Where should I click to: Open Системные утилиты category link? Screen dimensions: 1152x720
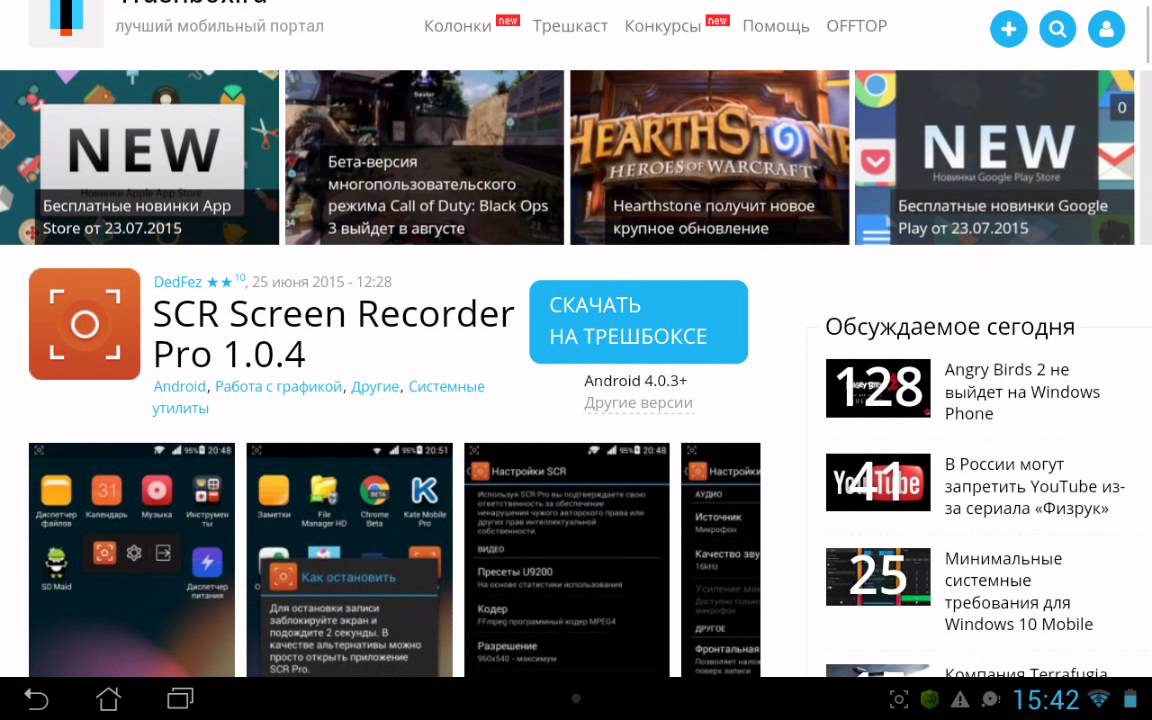coord(318,397)
